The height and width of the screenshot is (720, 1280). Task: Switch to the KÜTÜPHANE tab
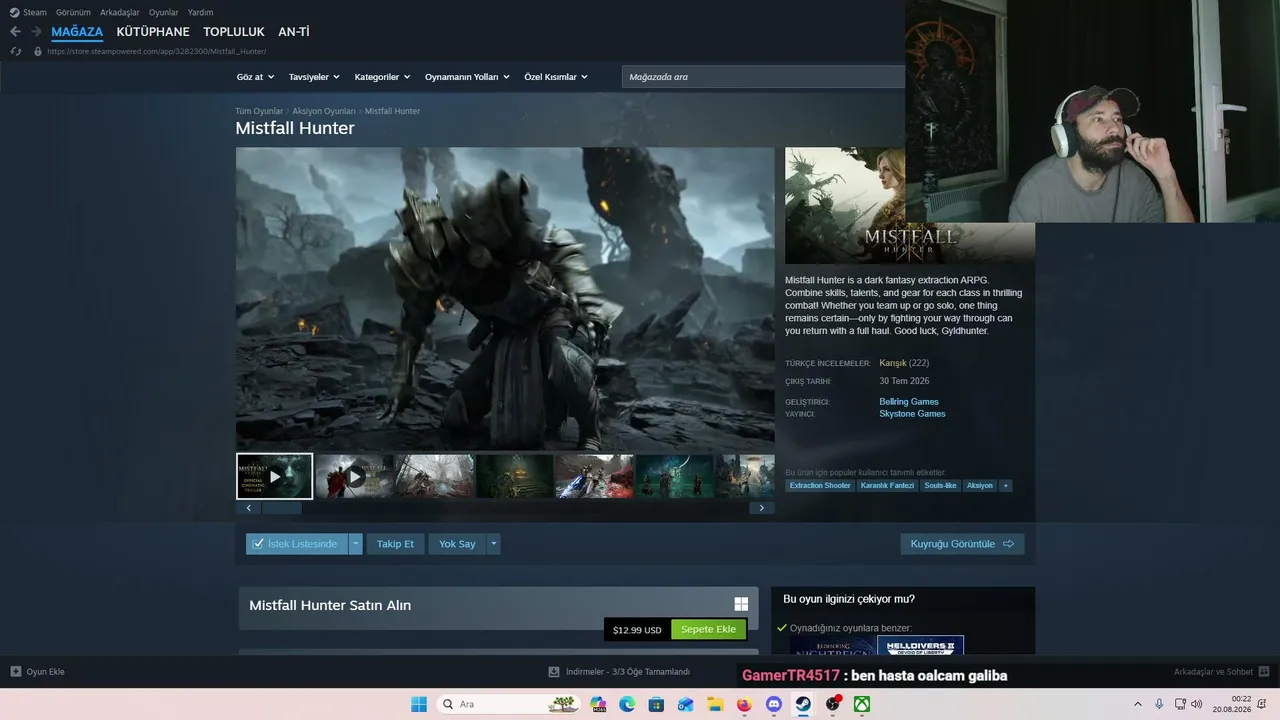pyautogui.click(x=153, y=32)
